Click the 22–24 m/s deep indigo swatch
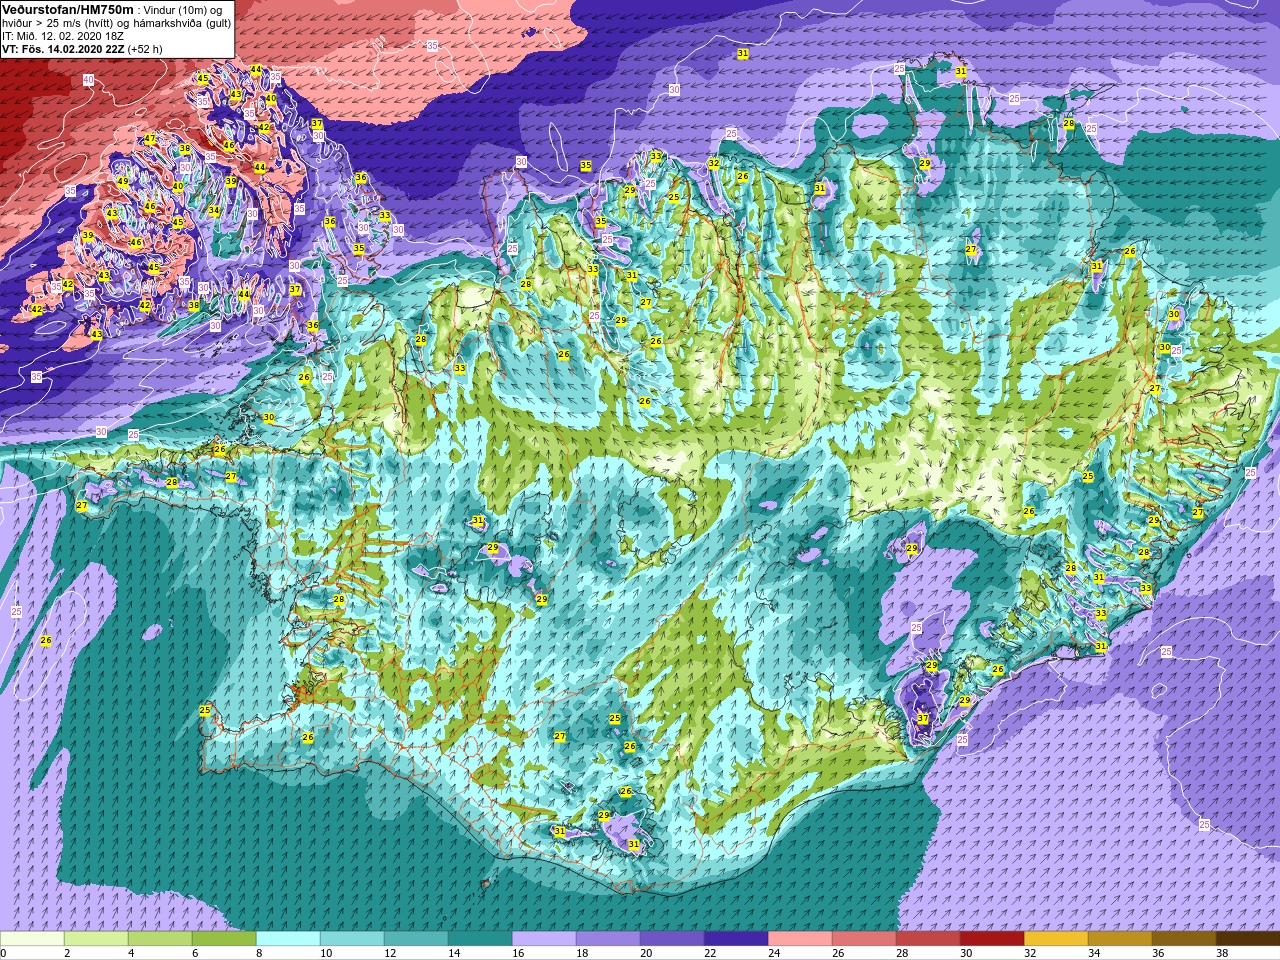This screenshot has width=1280, height=960. (736, 939)
